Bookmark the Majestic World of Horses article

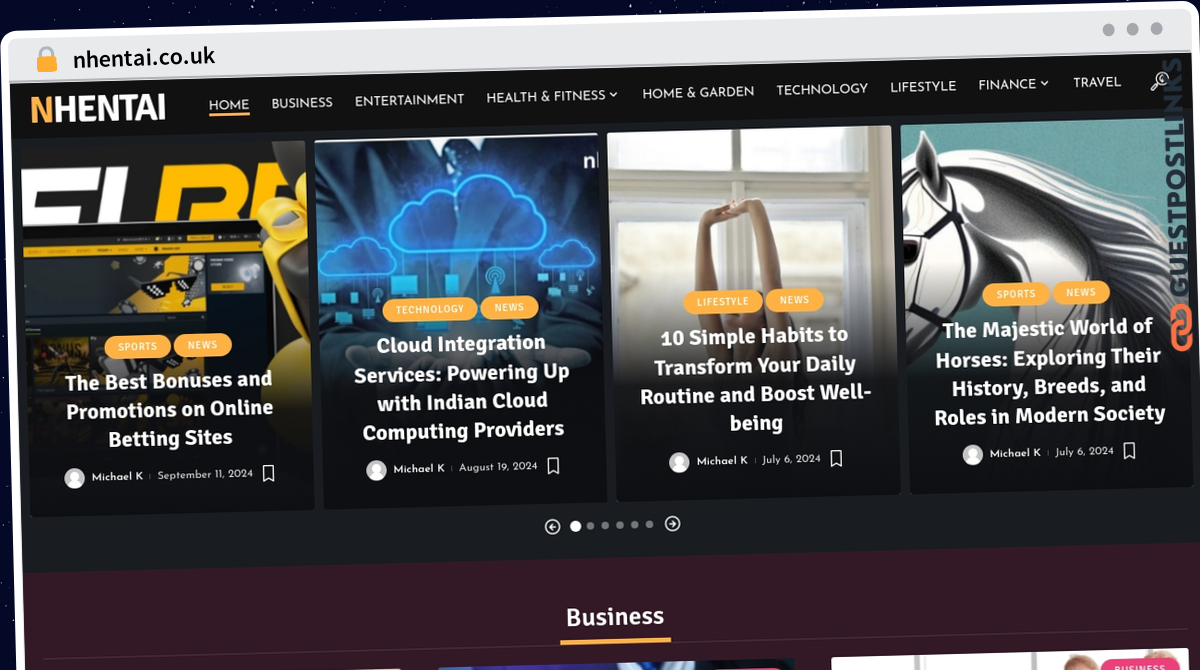point(1129,451)
